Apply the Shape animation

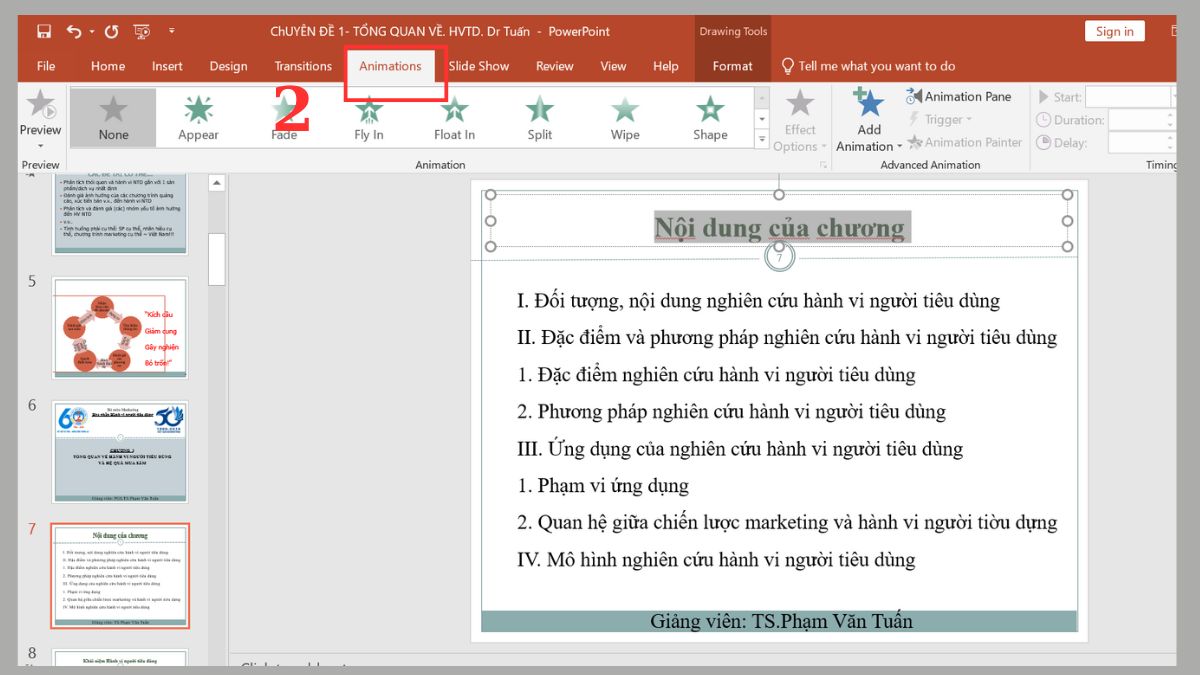pos(709,115)
